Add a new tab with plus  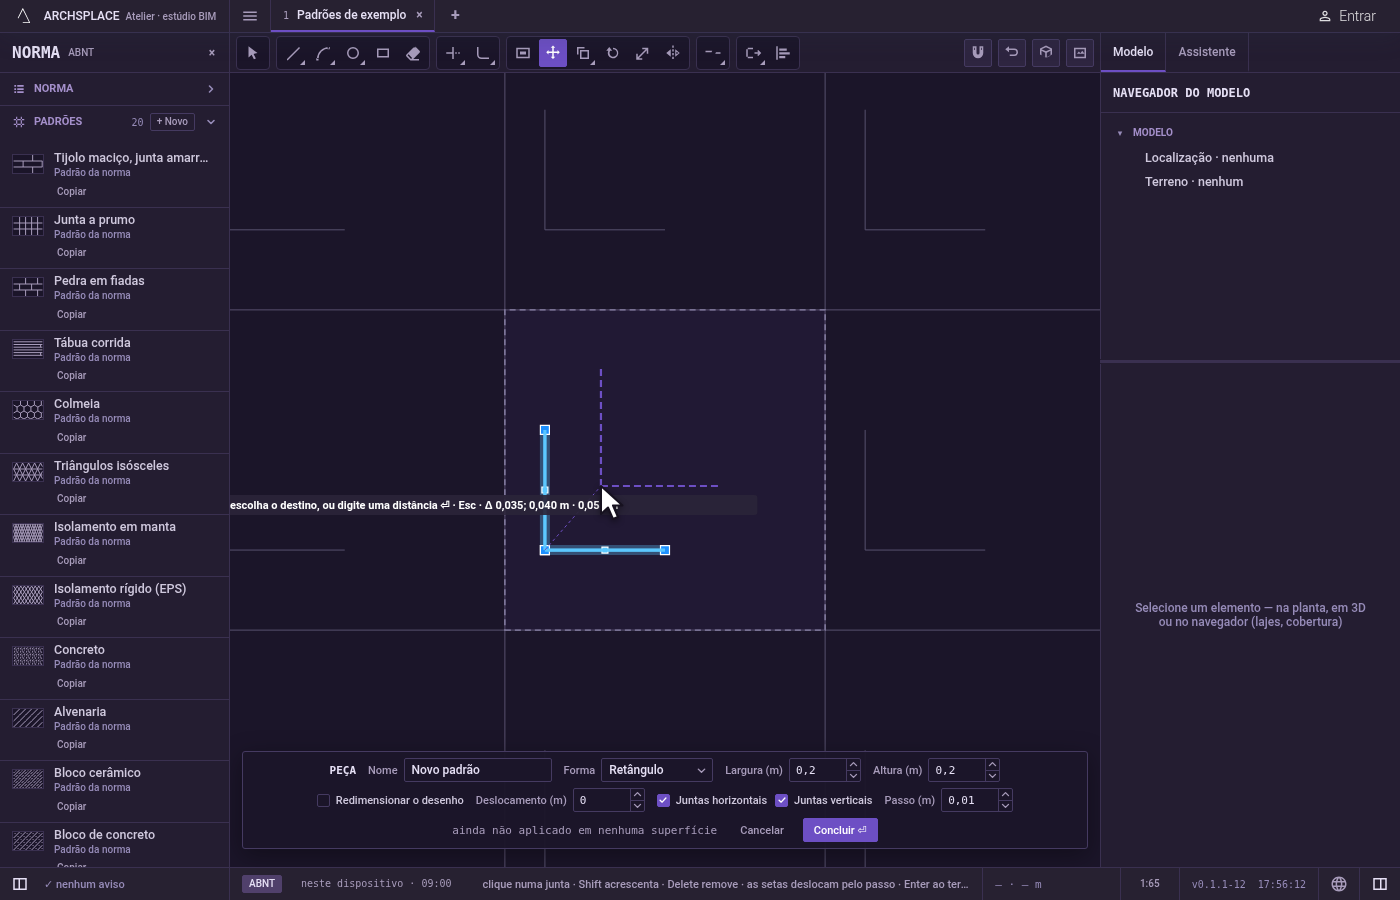point(455,15)
